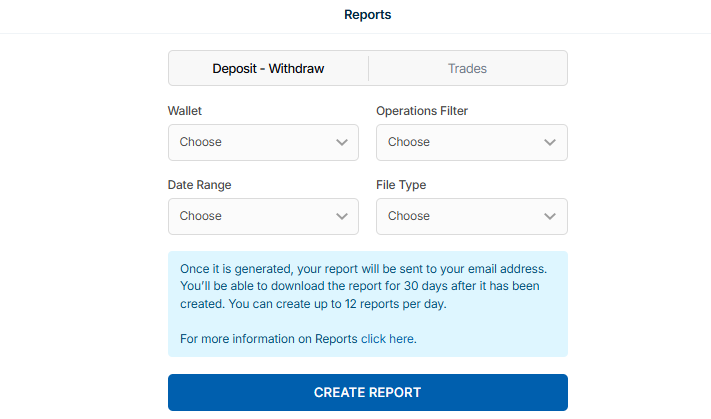Viewport: 711px width, 419px height.
Task: Click the File Type chevron arrow
Action: click(x=550, y=216)
